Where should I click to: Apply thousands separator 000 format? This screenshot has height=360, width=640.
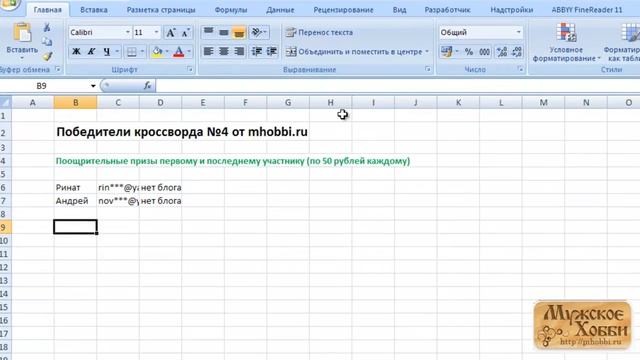[484, 51]
